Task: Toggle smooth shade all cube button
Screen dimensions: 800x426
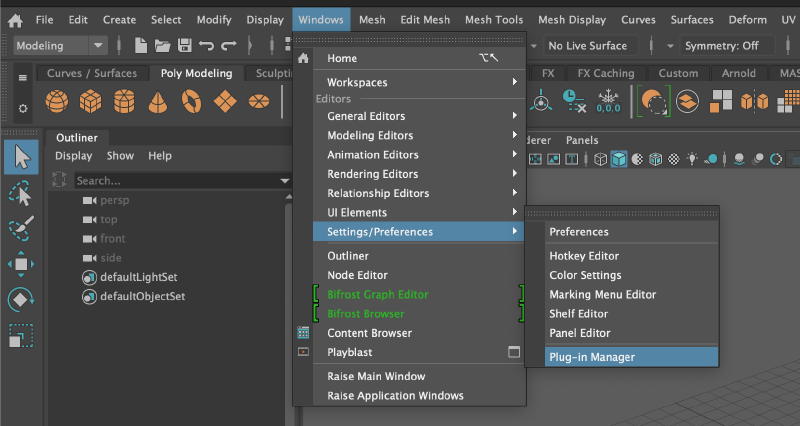Action: pyautogui.click(x=619, y=159)
